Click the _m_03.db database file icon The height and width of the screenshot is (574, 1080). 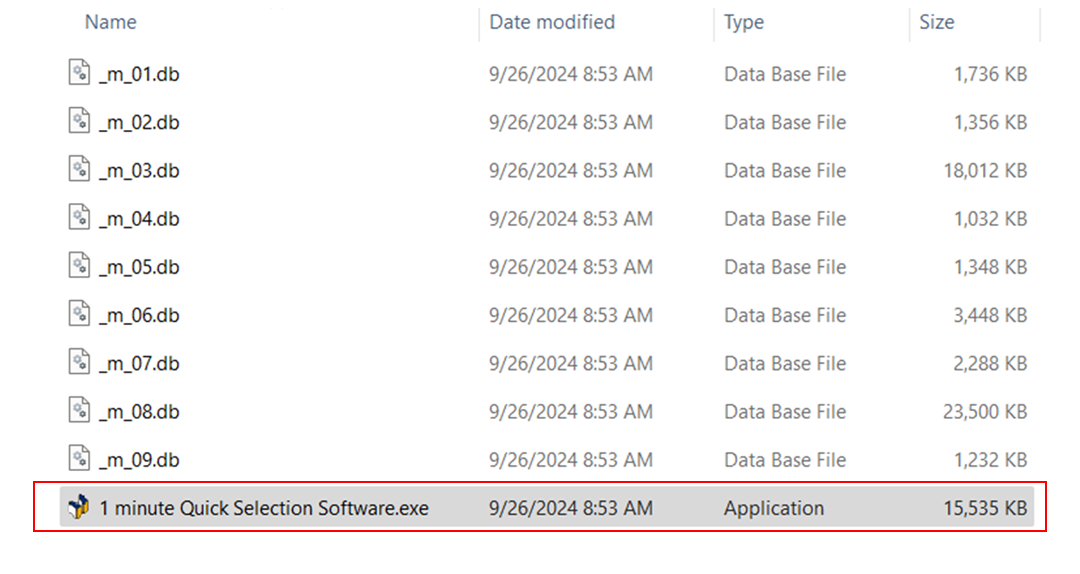(x=79, y=170)
